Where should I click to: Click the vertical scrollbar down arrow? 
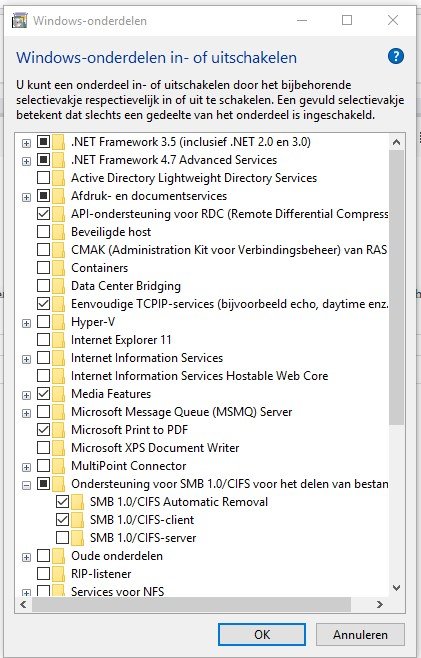396,588
